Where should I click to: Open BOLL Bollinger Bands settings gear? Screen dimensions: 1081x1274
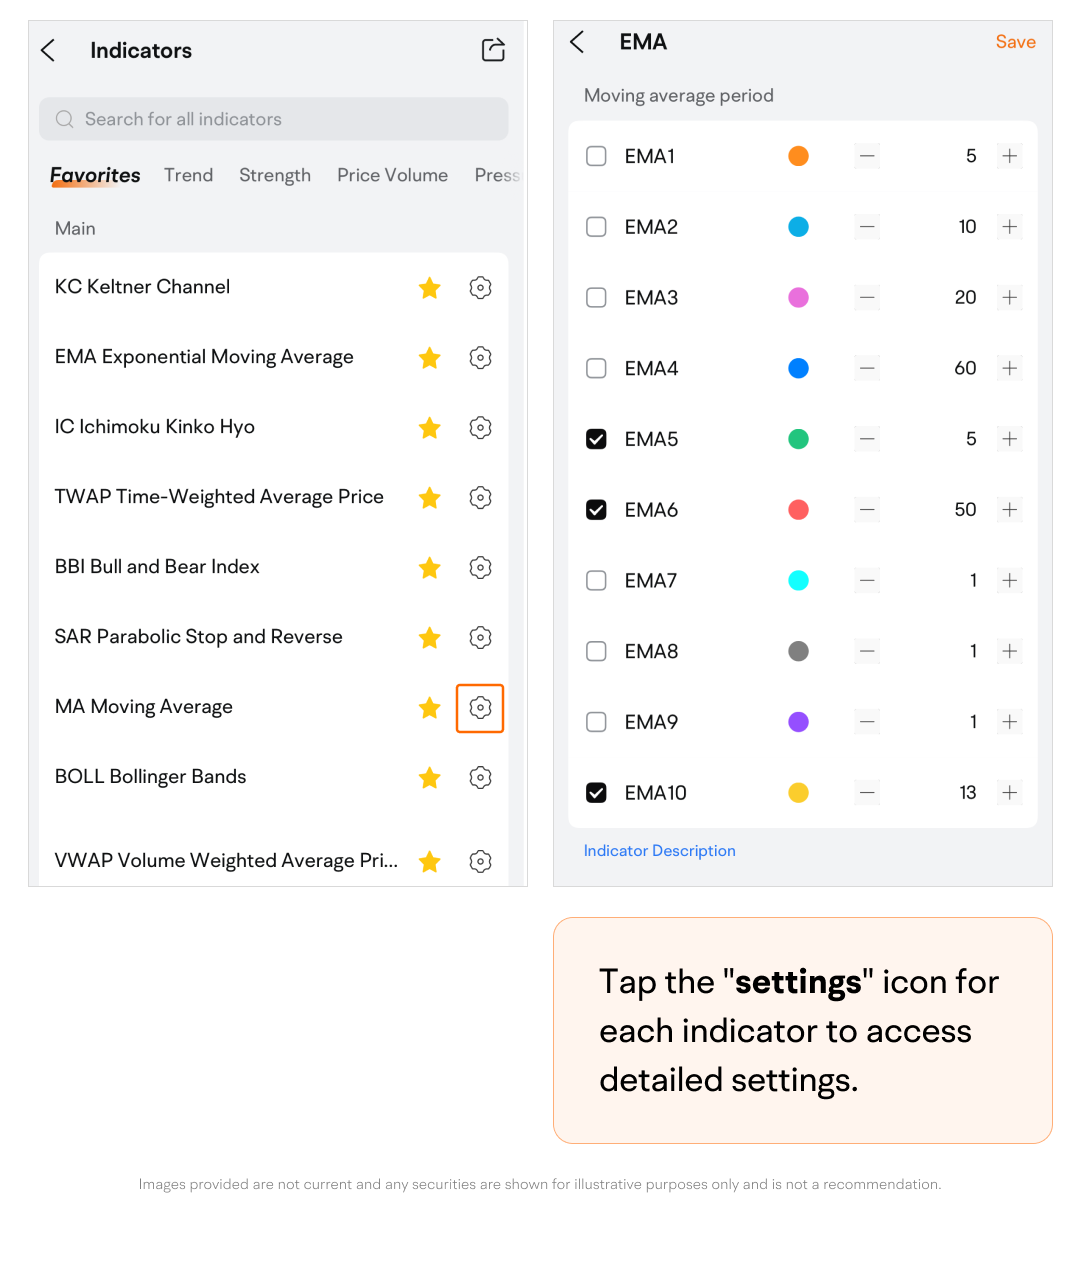[480, 778]
